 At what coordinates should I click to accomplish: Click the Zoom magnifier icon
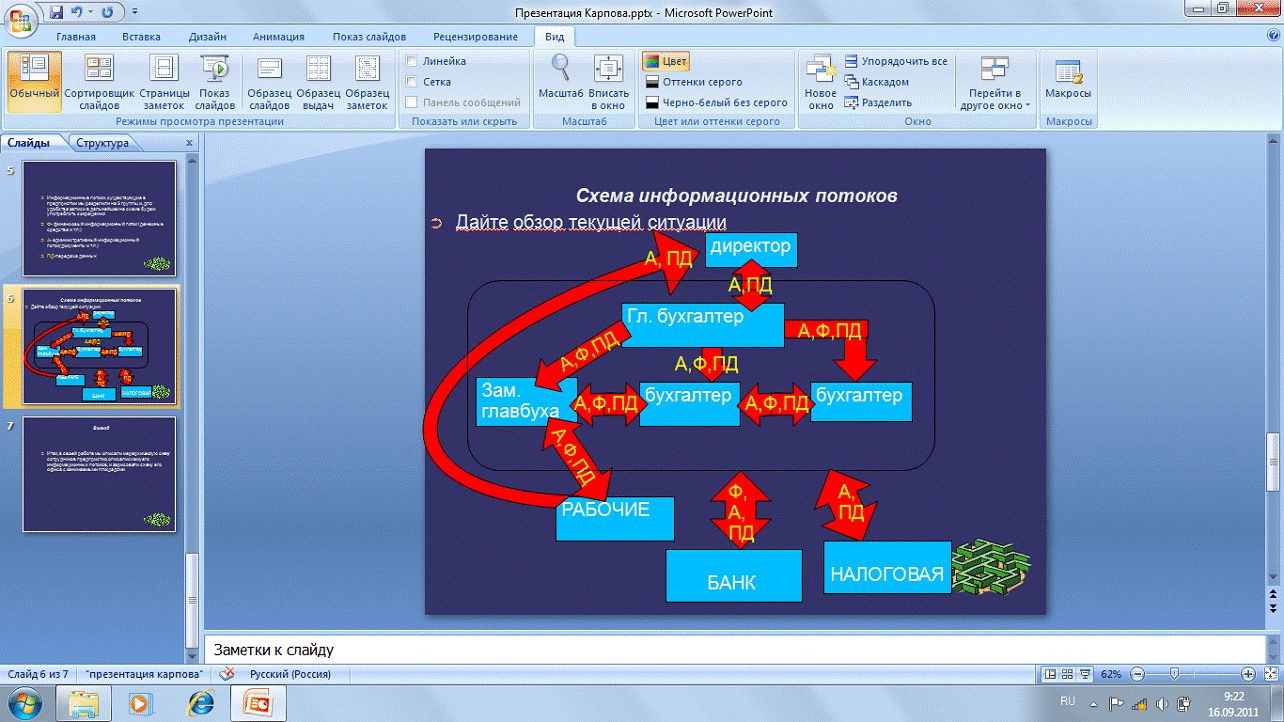pos(560,69)
